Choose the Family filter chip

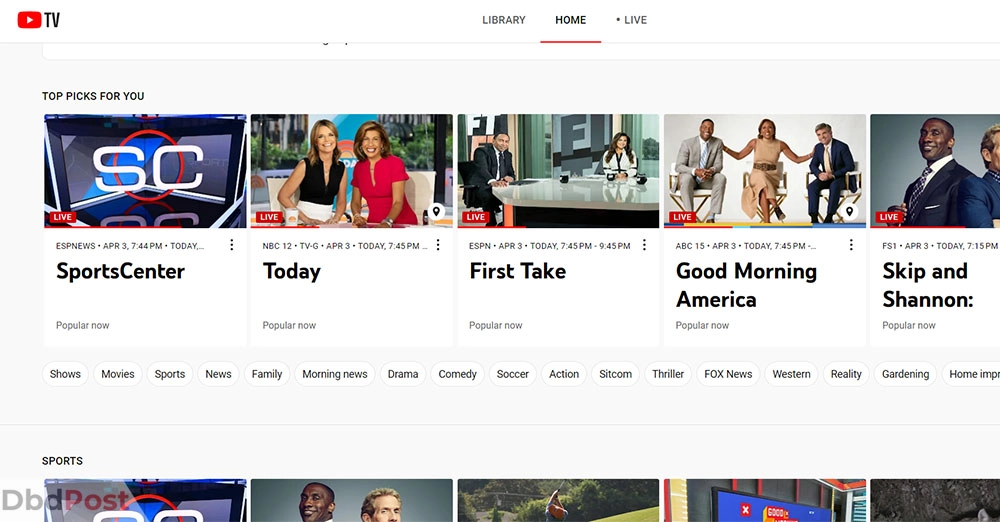(x=267, y=374)
